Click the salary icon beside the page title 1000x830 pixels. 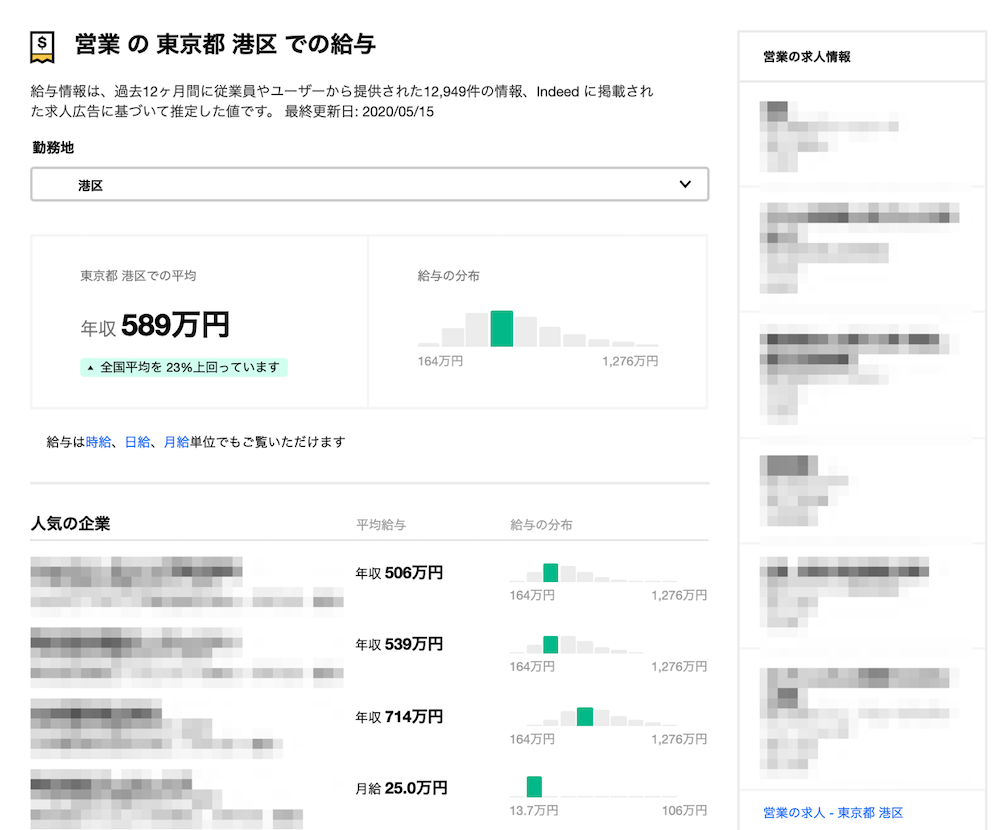(x=43, y=45)
